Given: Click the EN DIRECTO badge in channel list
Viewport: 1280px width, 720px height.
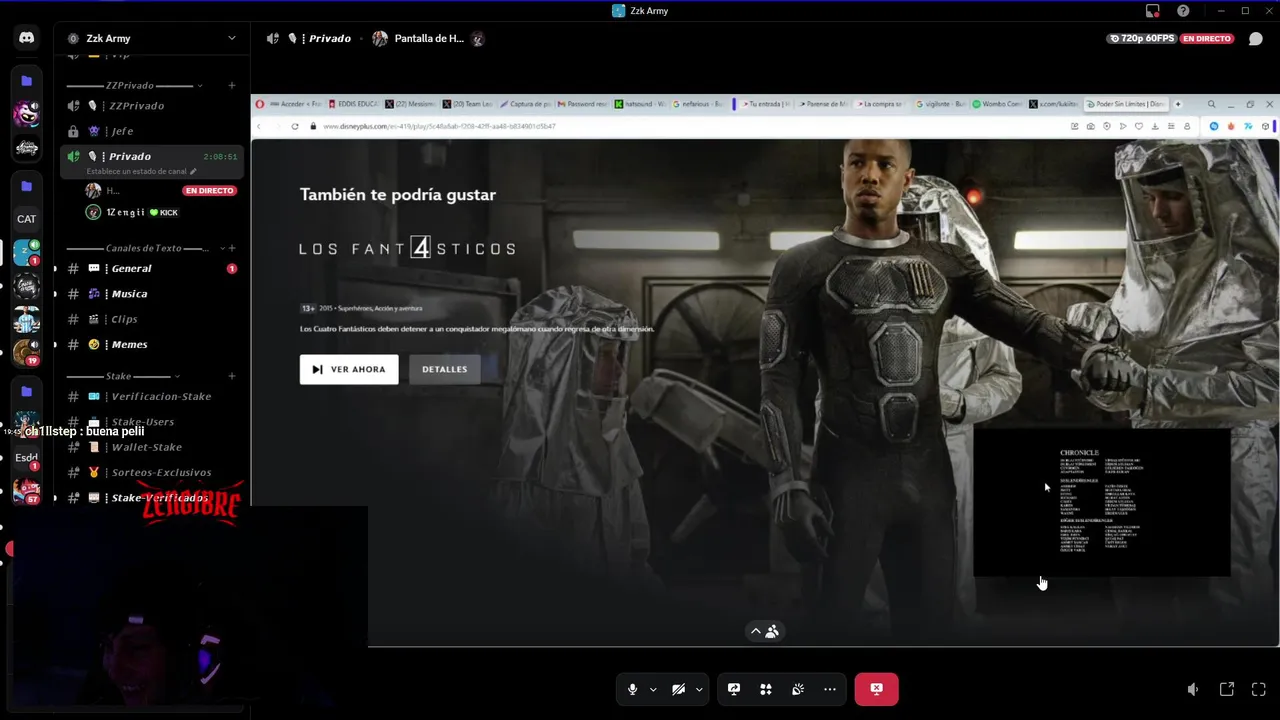Looking at the screenshot, I should (x=209, y=190).
